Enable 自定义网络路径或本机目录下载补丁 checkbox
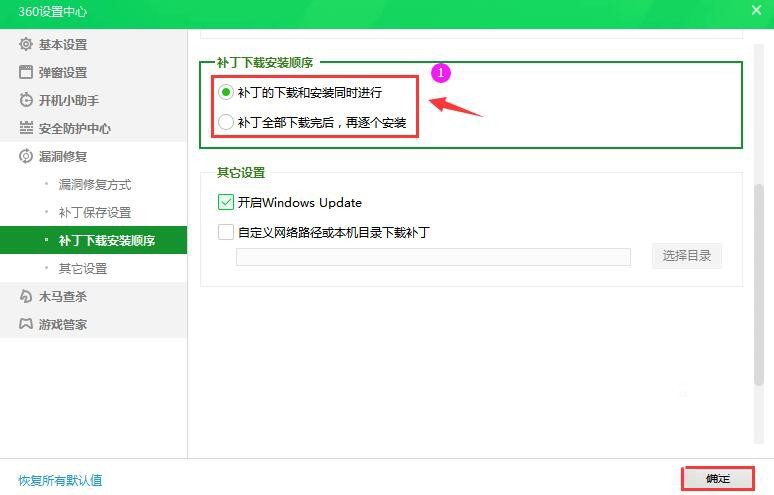 [225, 232]
